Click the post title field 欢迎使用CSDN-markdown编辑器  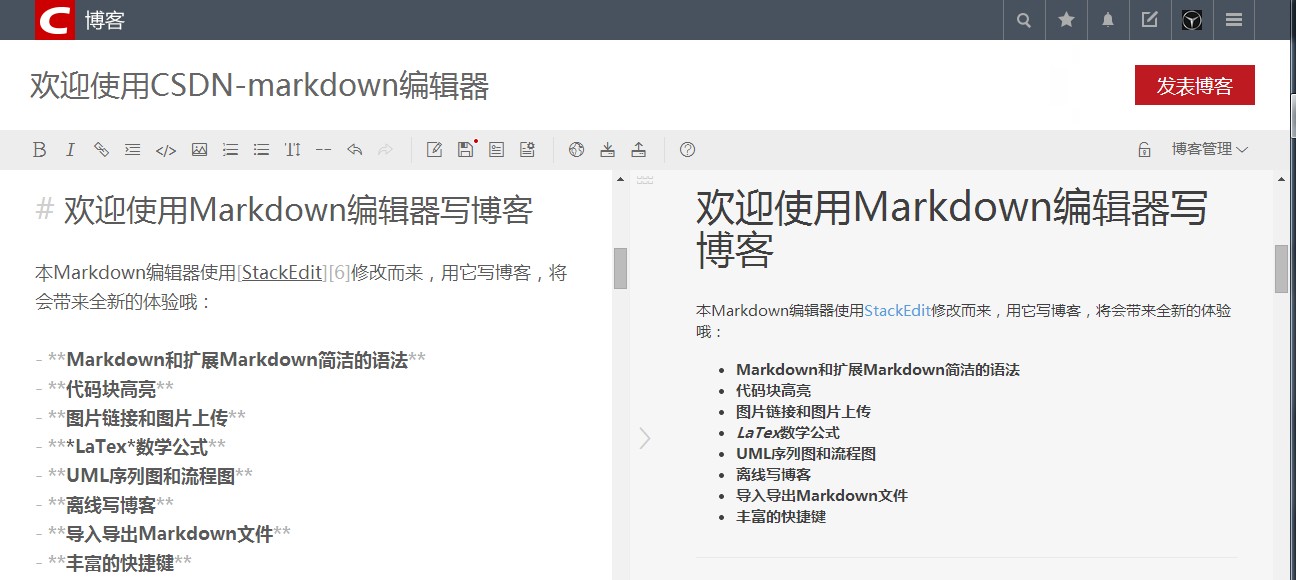(x=260, y=86)
